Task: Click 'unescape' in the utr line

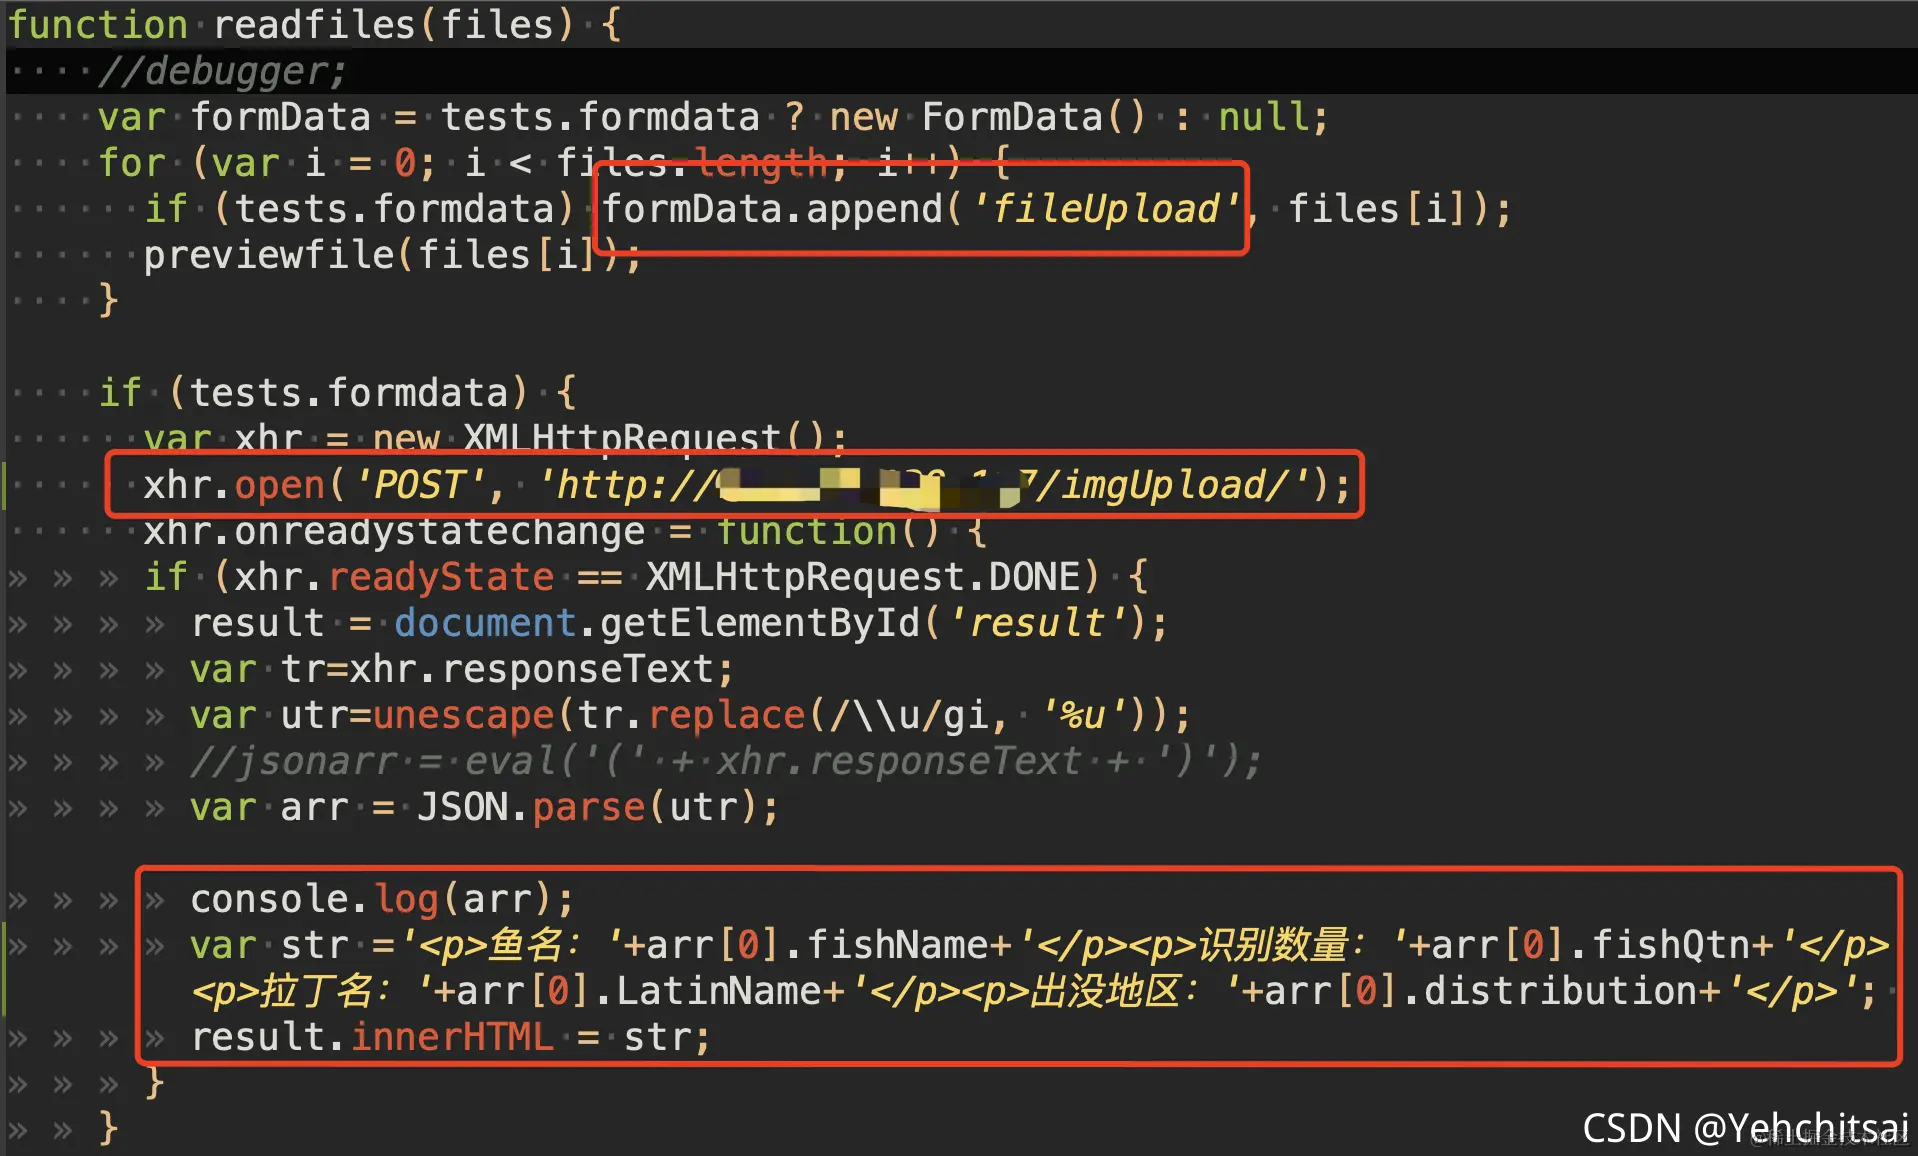Action: 463,715
